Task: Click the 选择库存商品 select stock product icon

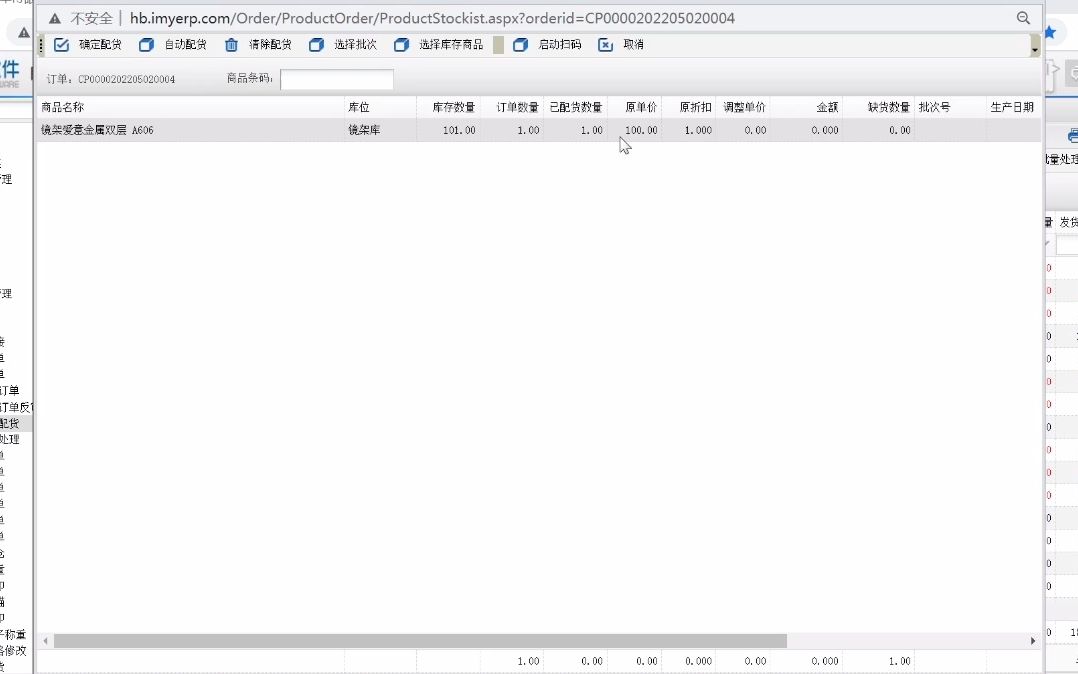Action: click(x=400, y=44)
